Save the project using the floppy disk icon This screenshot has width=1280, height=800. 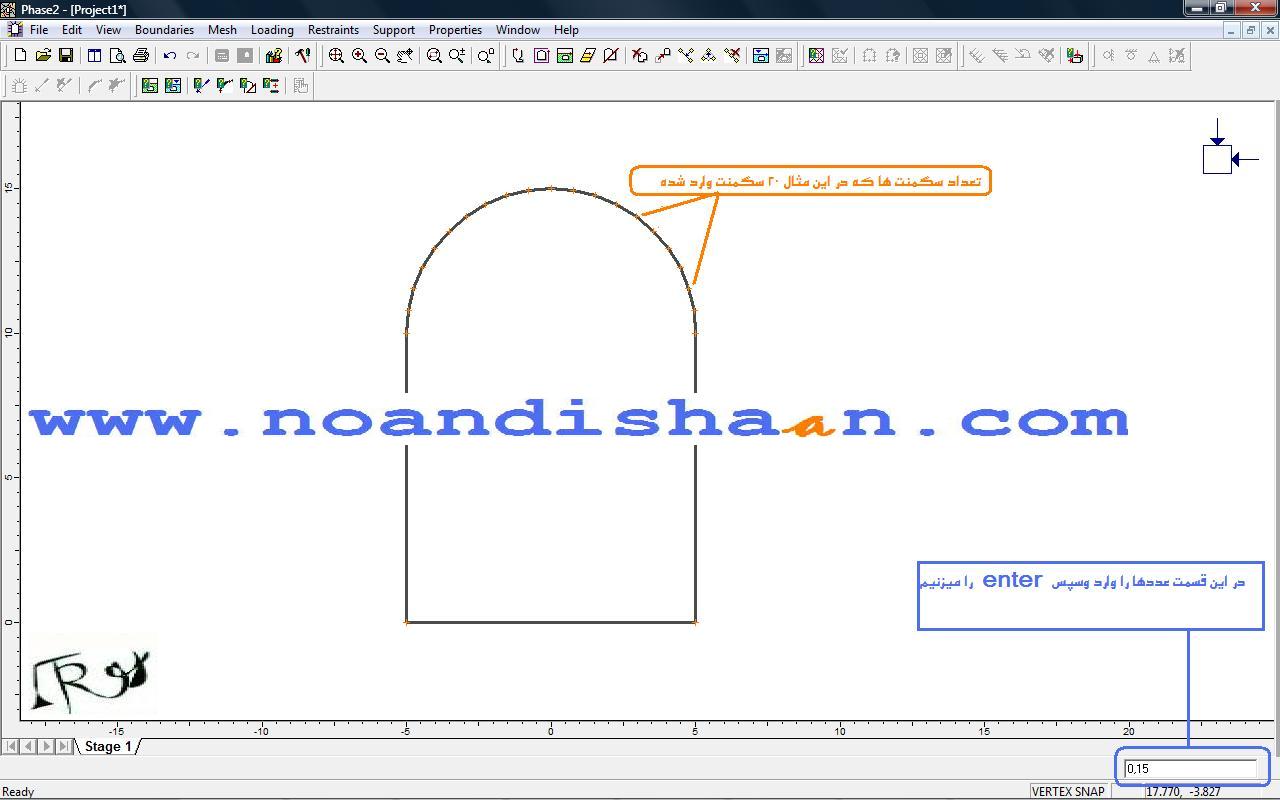click(66, 56)
